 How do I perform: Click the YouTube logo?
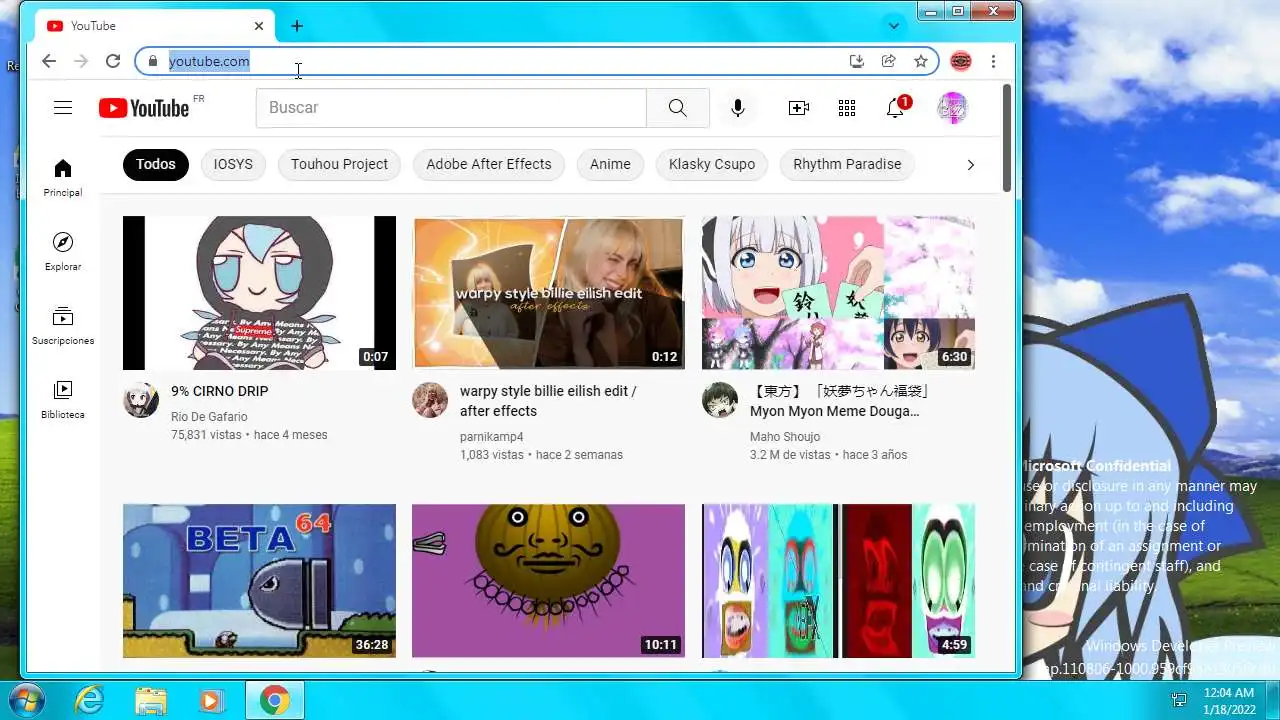coord(144,108)
